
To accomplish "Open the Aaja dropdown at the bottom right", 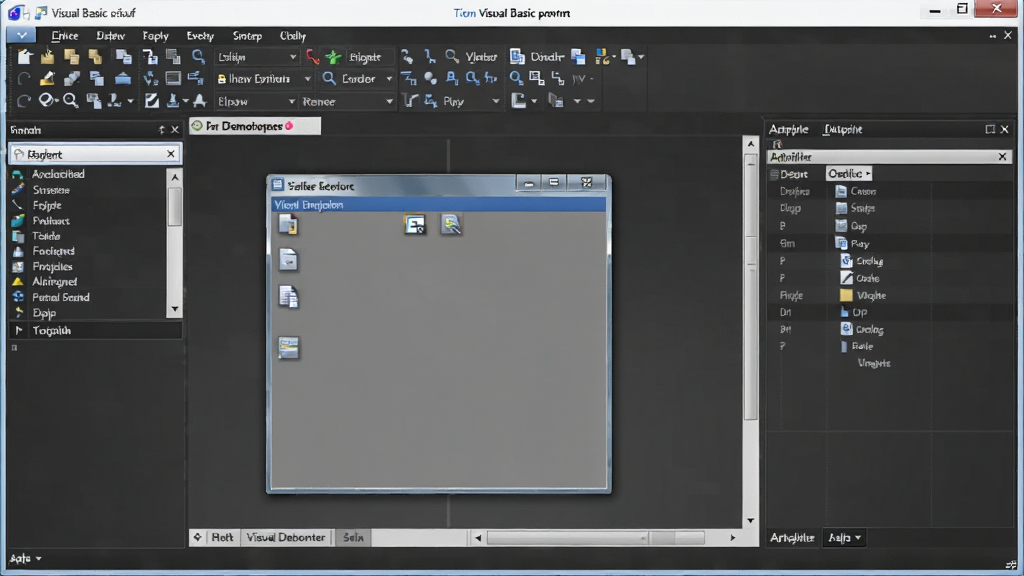I will (844, 537).
